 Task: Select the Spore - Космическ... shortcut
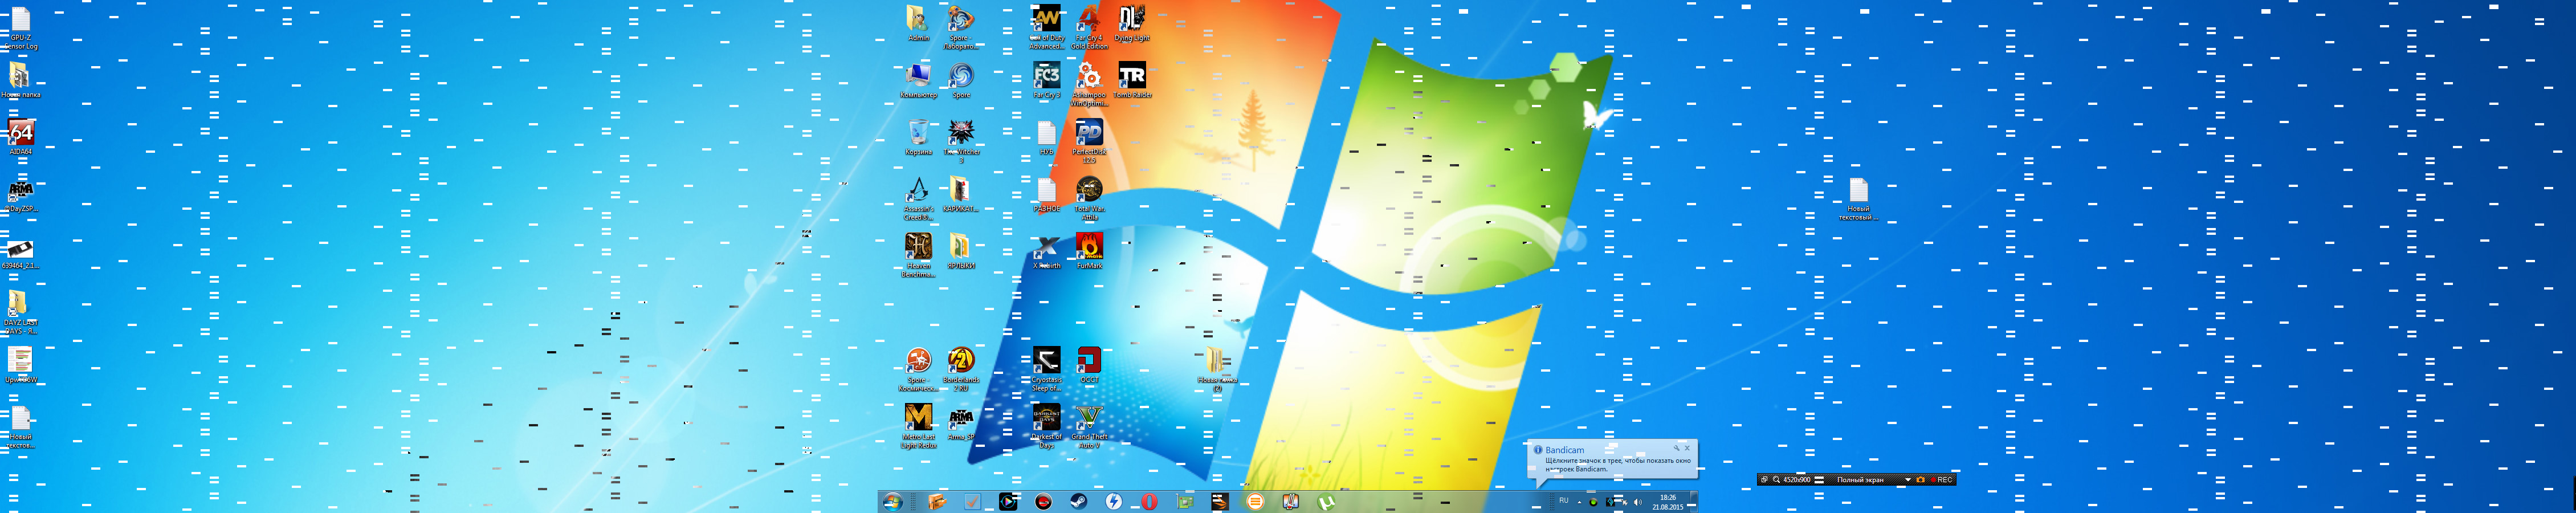918,369
